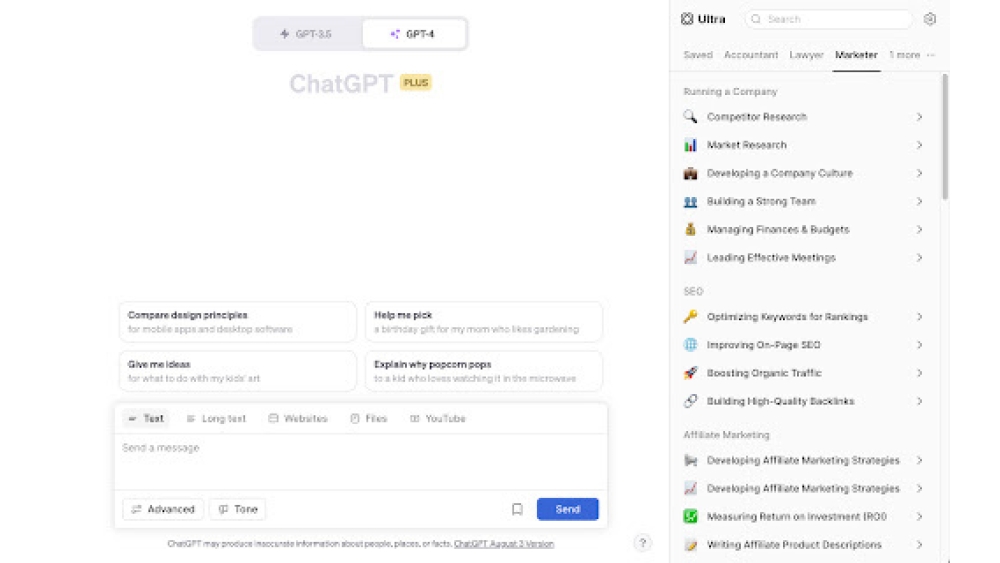Viewport: 1000px width, 563px height.
Task: Click the Competitor Research magnifier icon
Action: point(690,117)
